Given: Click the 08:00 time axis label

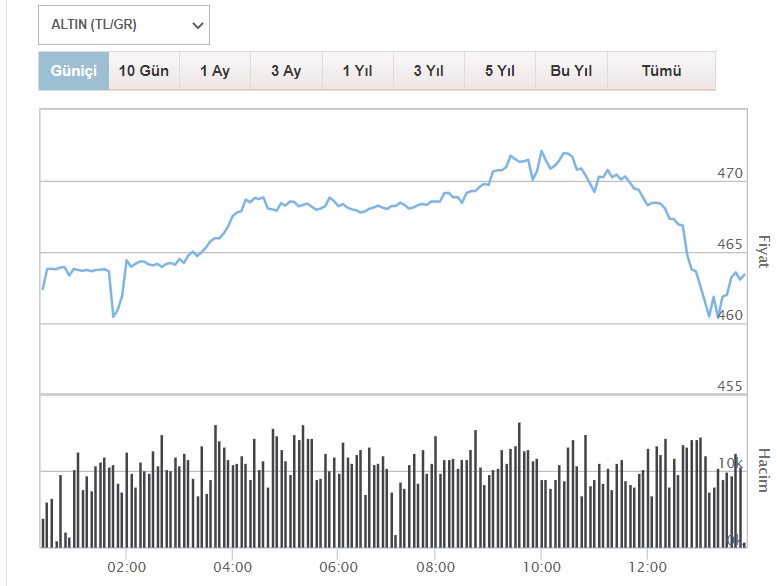Looking at the screenshot, I should [x=434, y=567].
